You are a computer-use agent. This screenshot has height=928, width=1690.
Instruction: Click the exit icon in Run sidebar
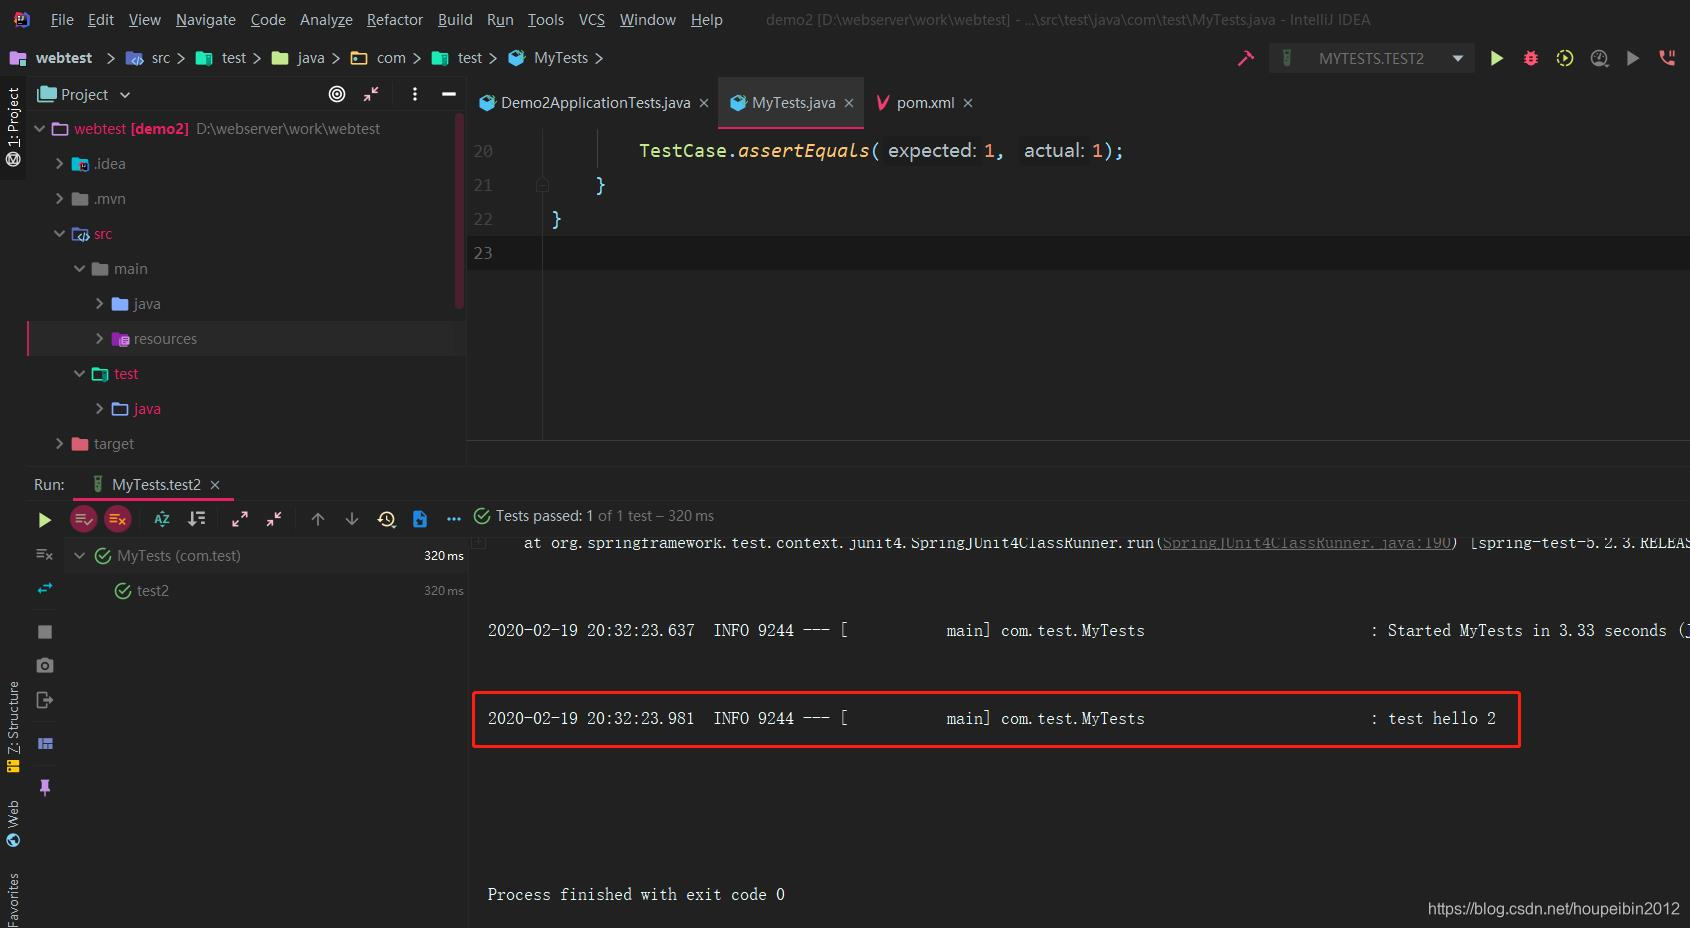coord(44,700)
